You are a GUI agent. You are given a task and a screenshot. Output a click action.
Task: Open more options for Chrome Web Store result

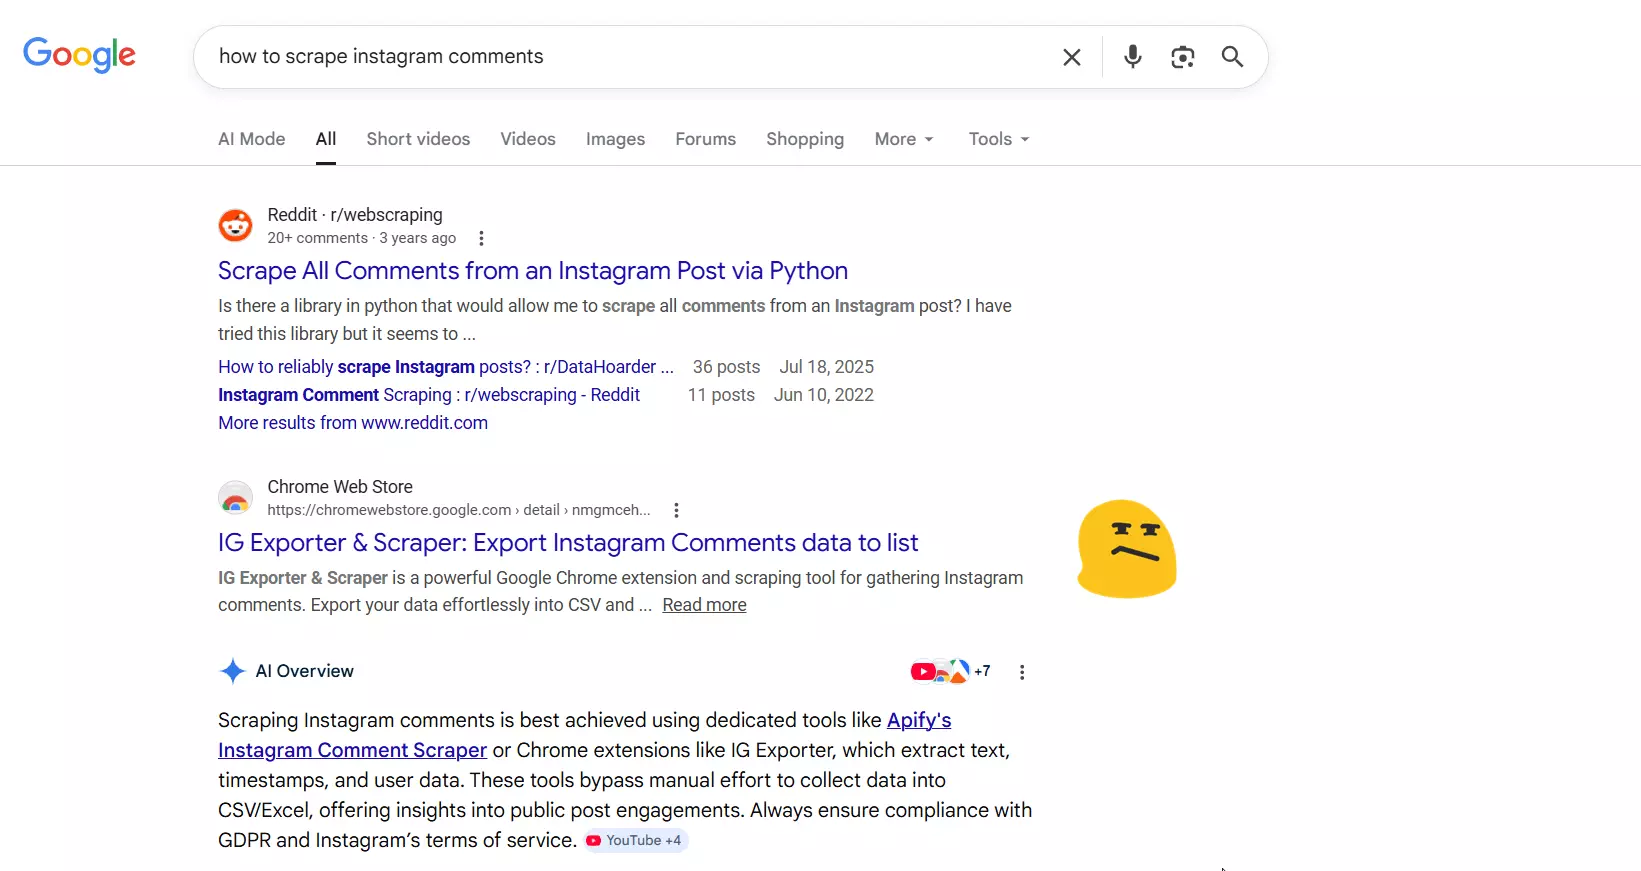pos(676,510)
